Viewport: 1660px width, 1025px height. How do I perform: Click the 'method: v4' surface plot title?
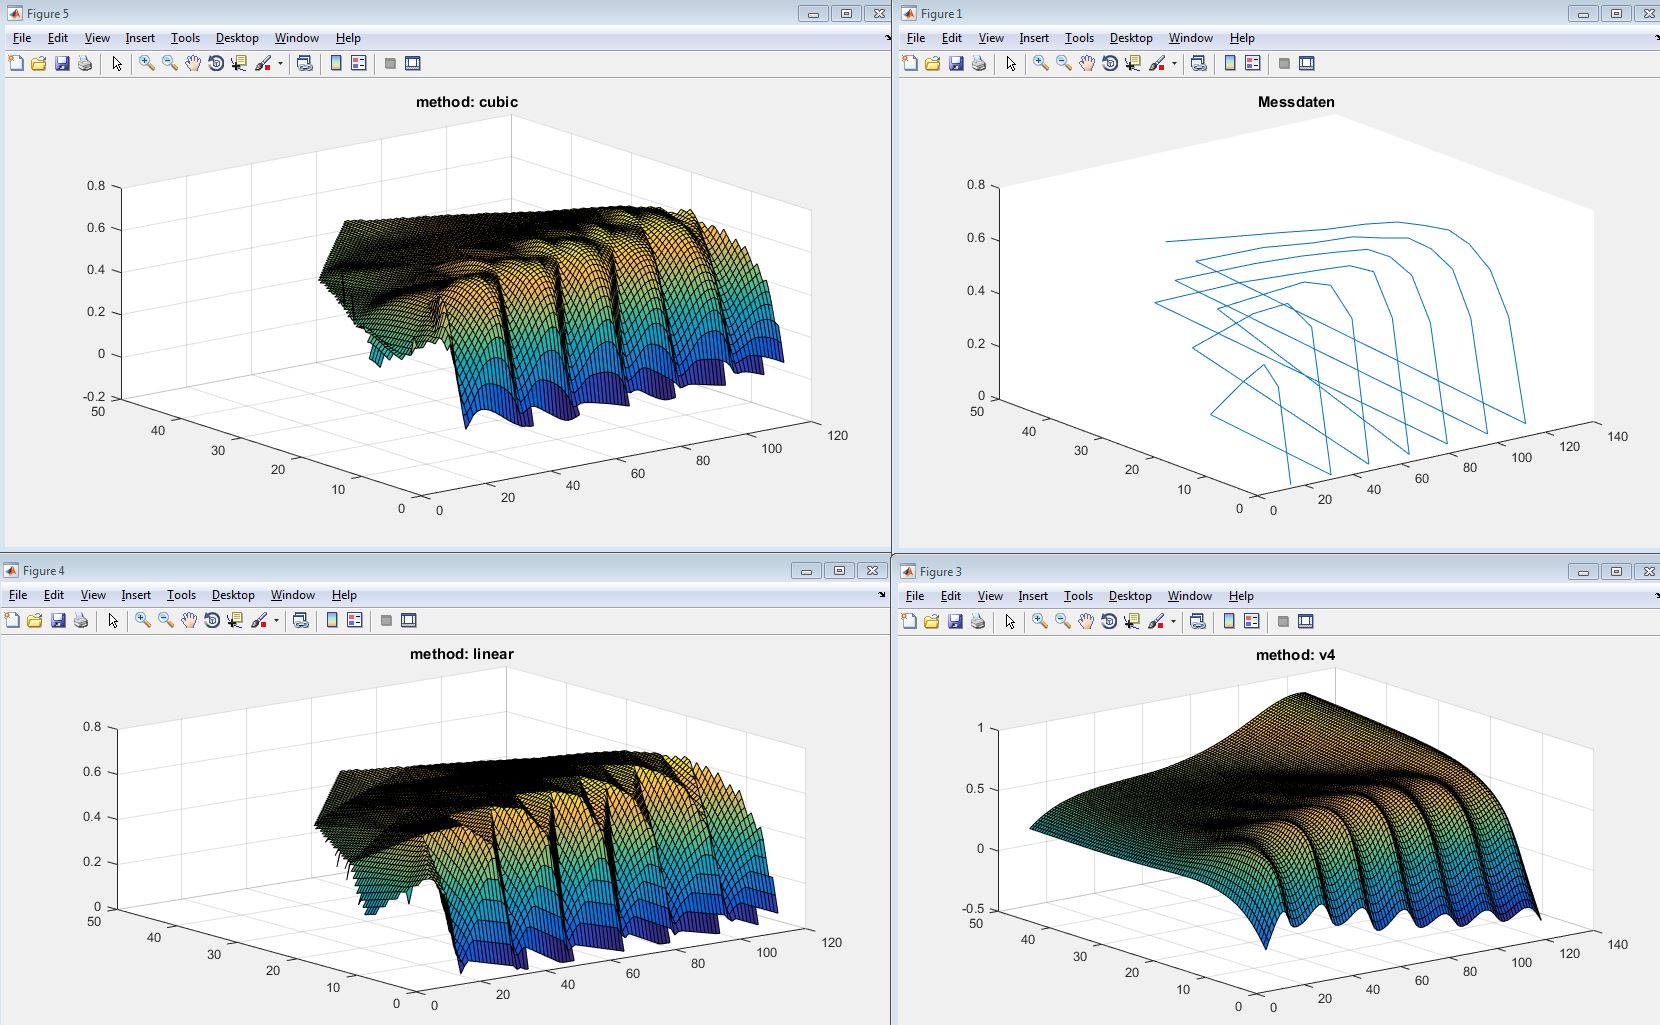[x=1295, y=655]
